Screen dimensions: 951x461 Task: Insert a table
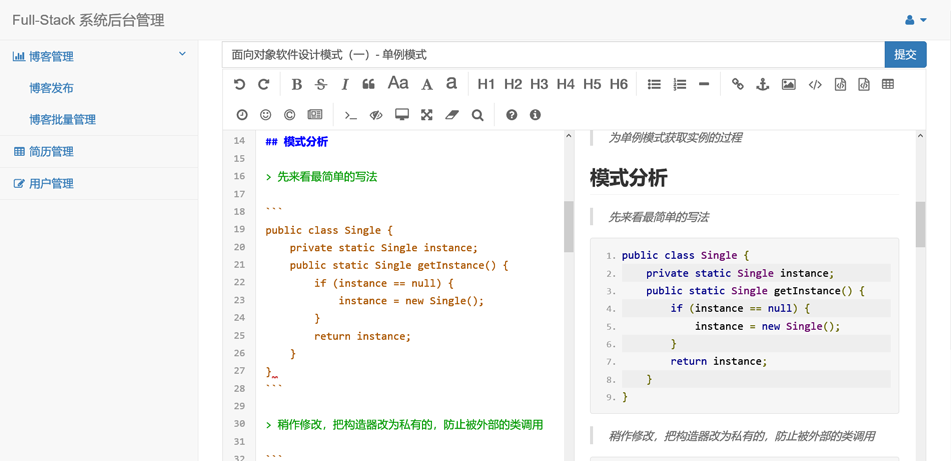coord(888,84)
